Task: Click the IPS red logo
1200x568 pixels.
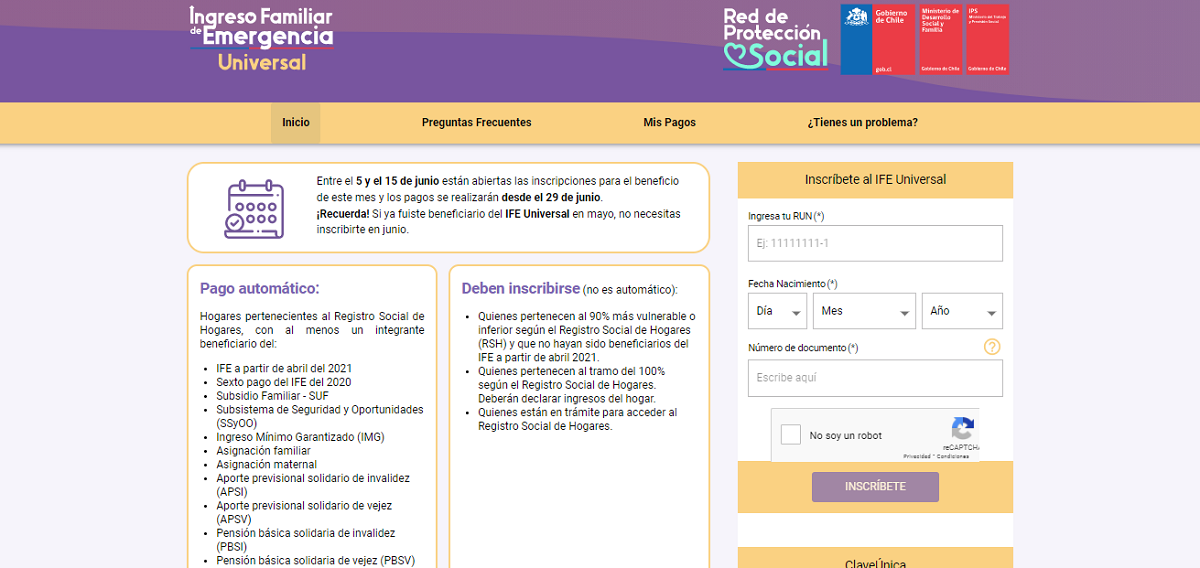Action: click(987, 39)
